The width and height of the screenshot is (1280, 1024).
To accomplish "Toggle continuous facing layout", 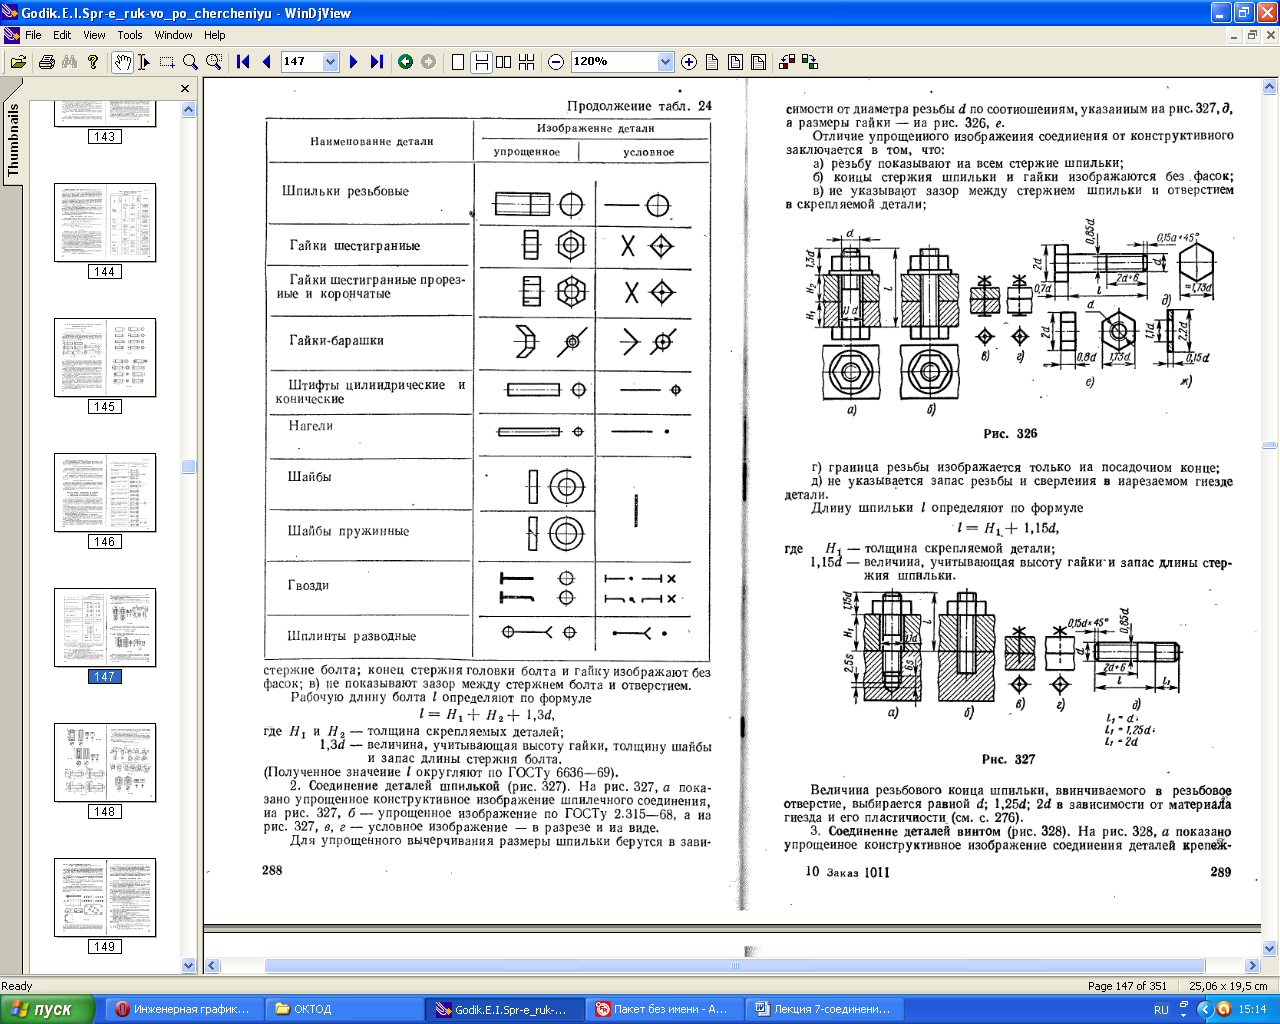I will 527,62.
